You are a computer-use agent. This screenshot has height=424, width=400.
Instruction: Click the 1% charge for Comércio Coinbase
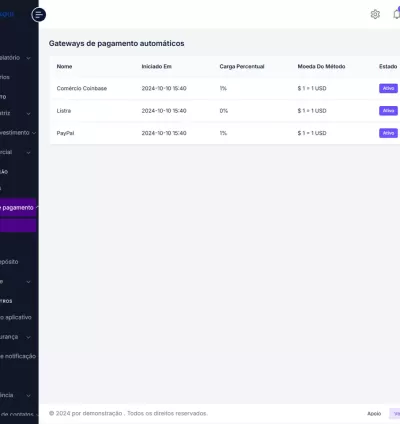(x=223, y=88)
